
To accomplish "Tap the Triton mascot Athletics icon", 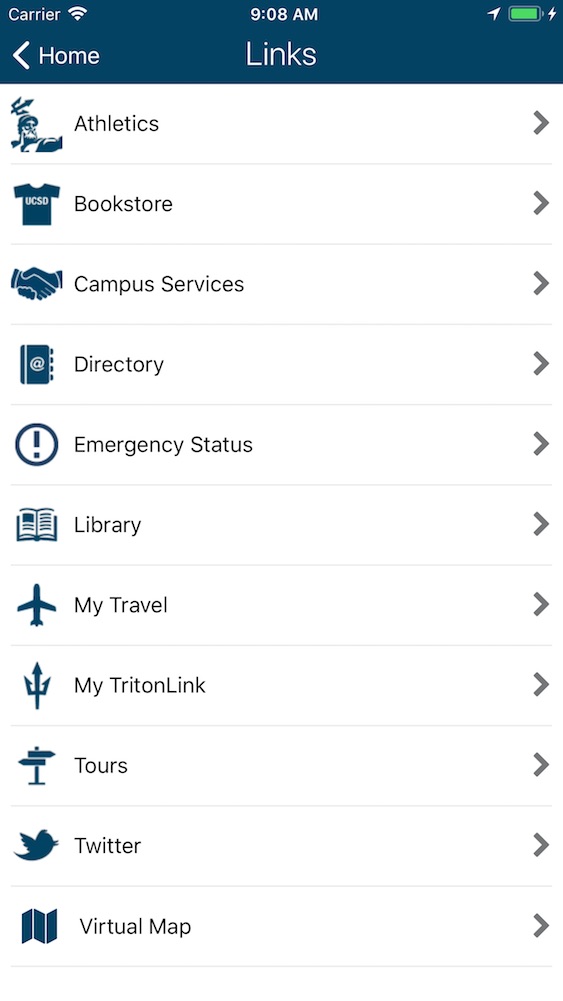I will pyautogui.click(x=36, y=124).
